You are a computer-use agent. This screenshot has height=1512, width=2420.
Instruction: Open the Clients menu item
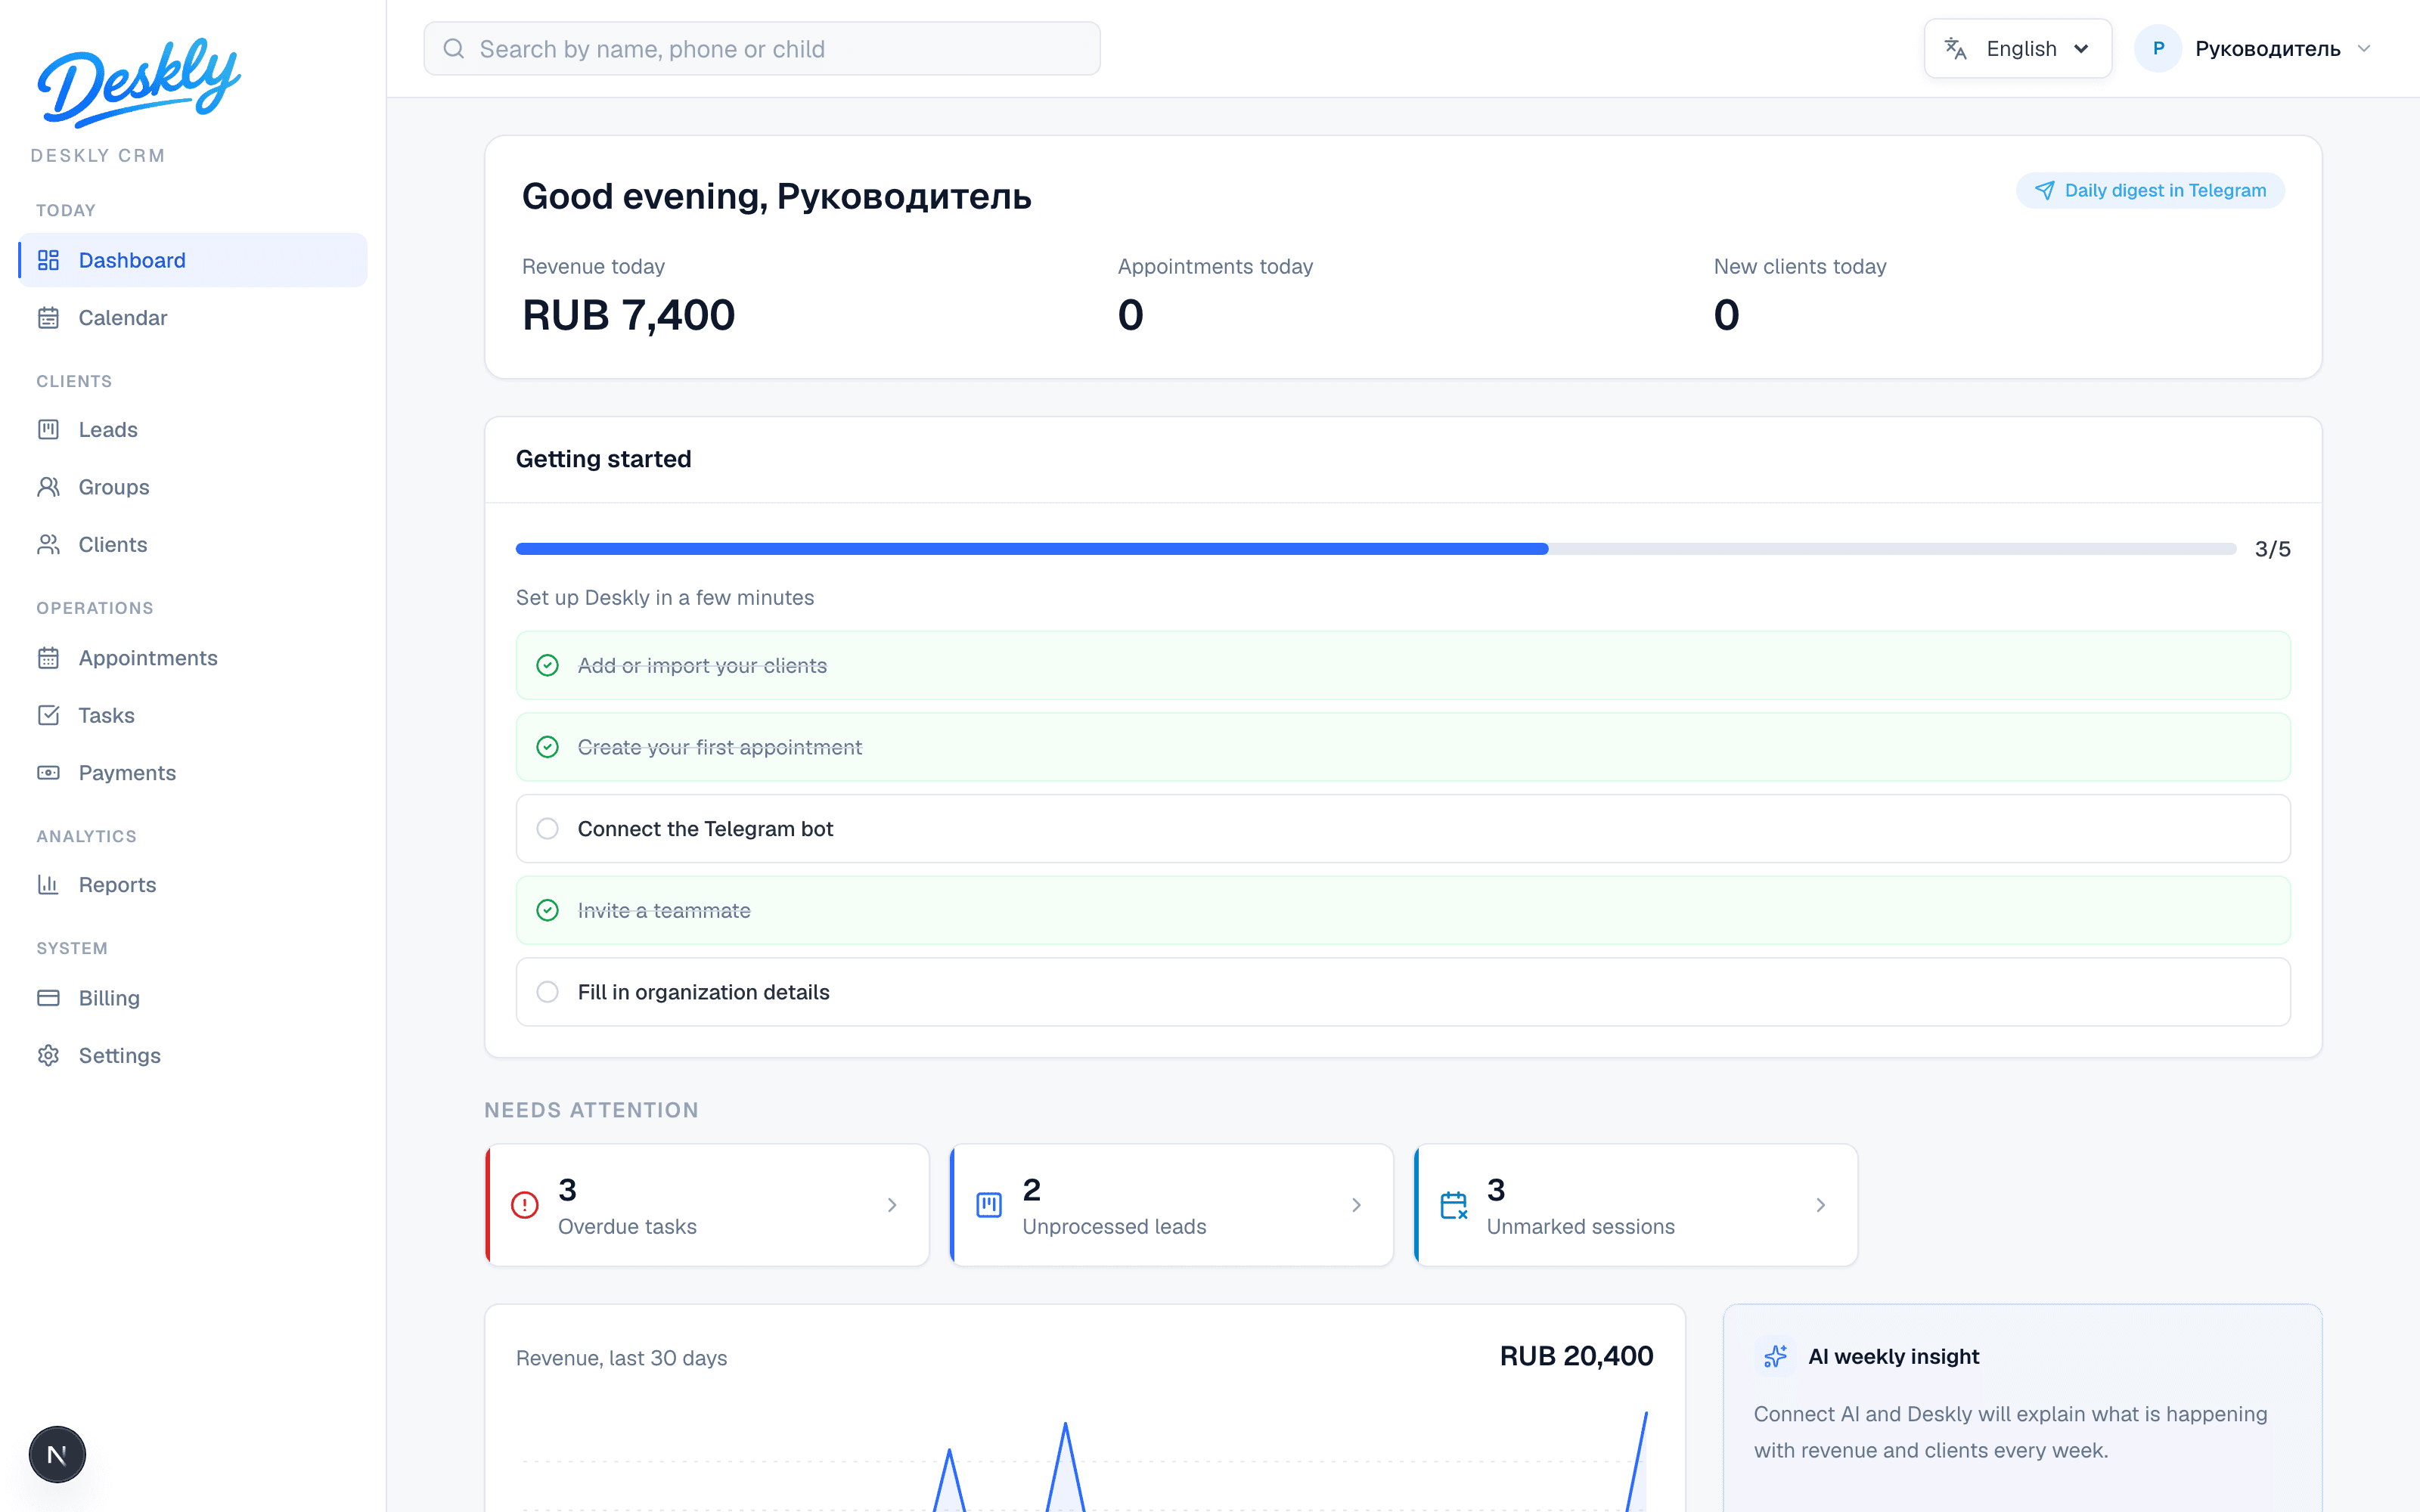[x=193, y=544]
